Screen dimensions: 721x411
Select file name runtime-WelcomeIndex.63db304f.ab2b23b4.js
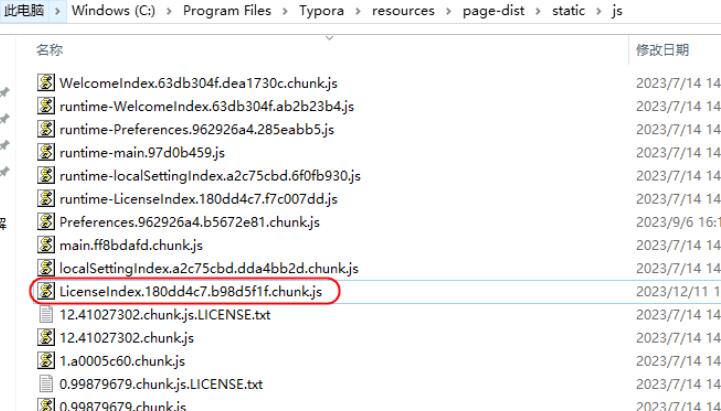click(x=206, y=106)
